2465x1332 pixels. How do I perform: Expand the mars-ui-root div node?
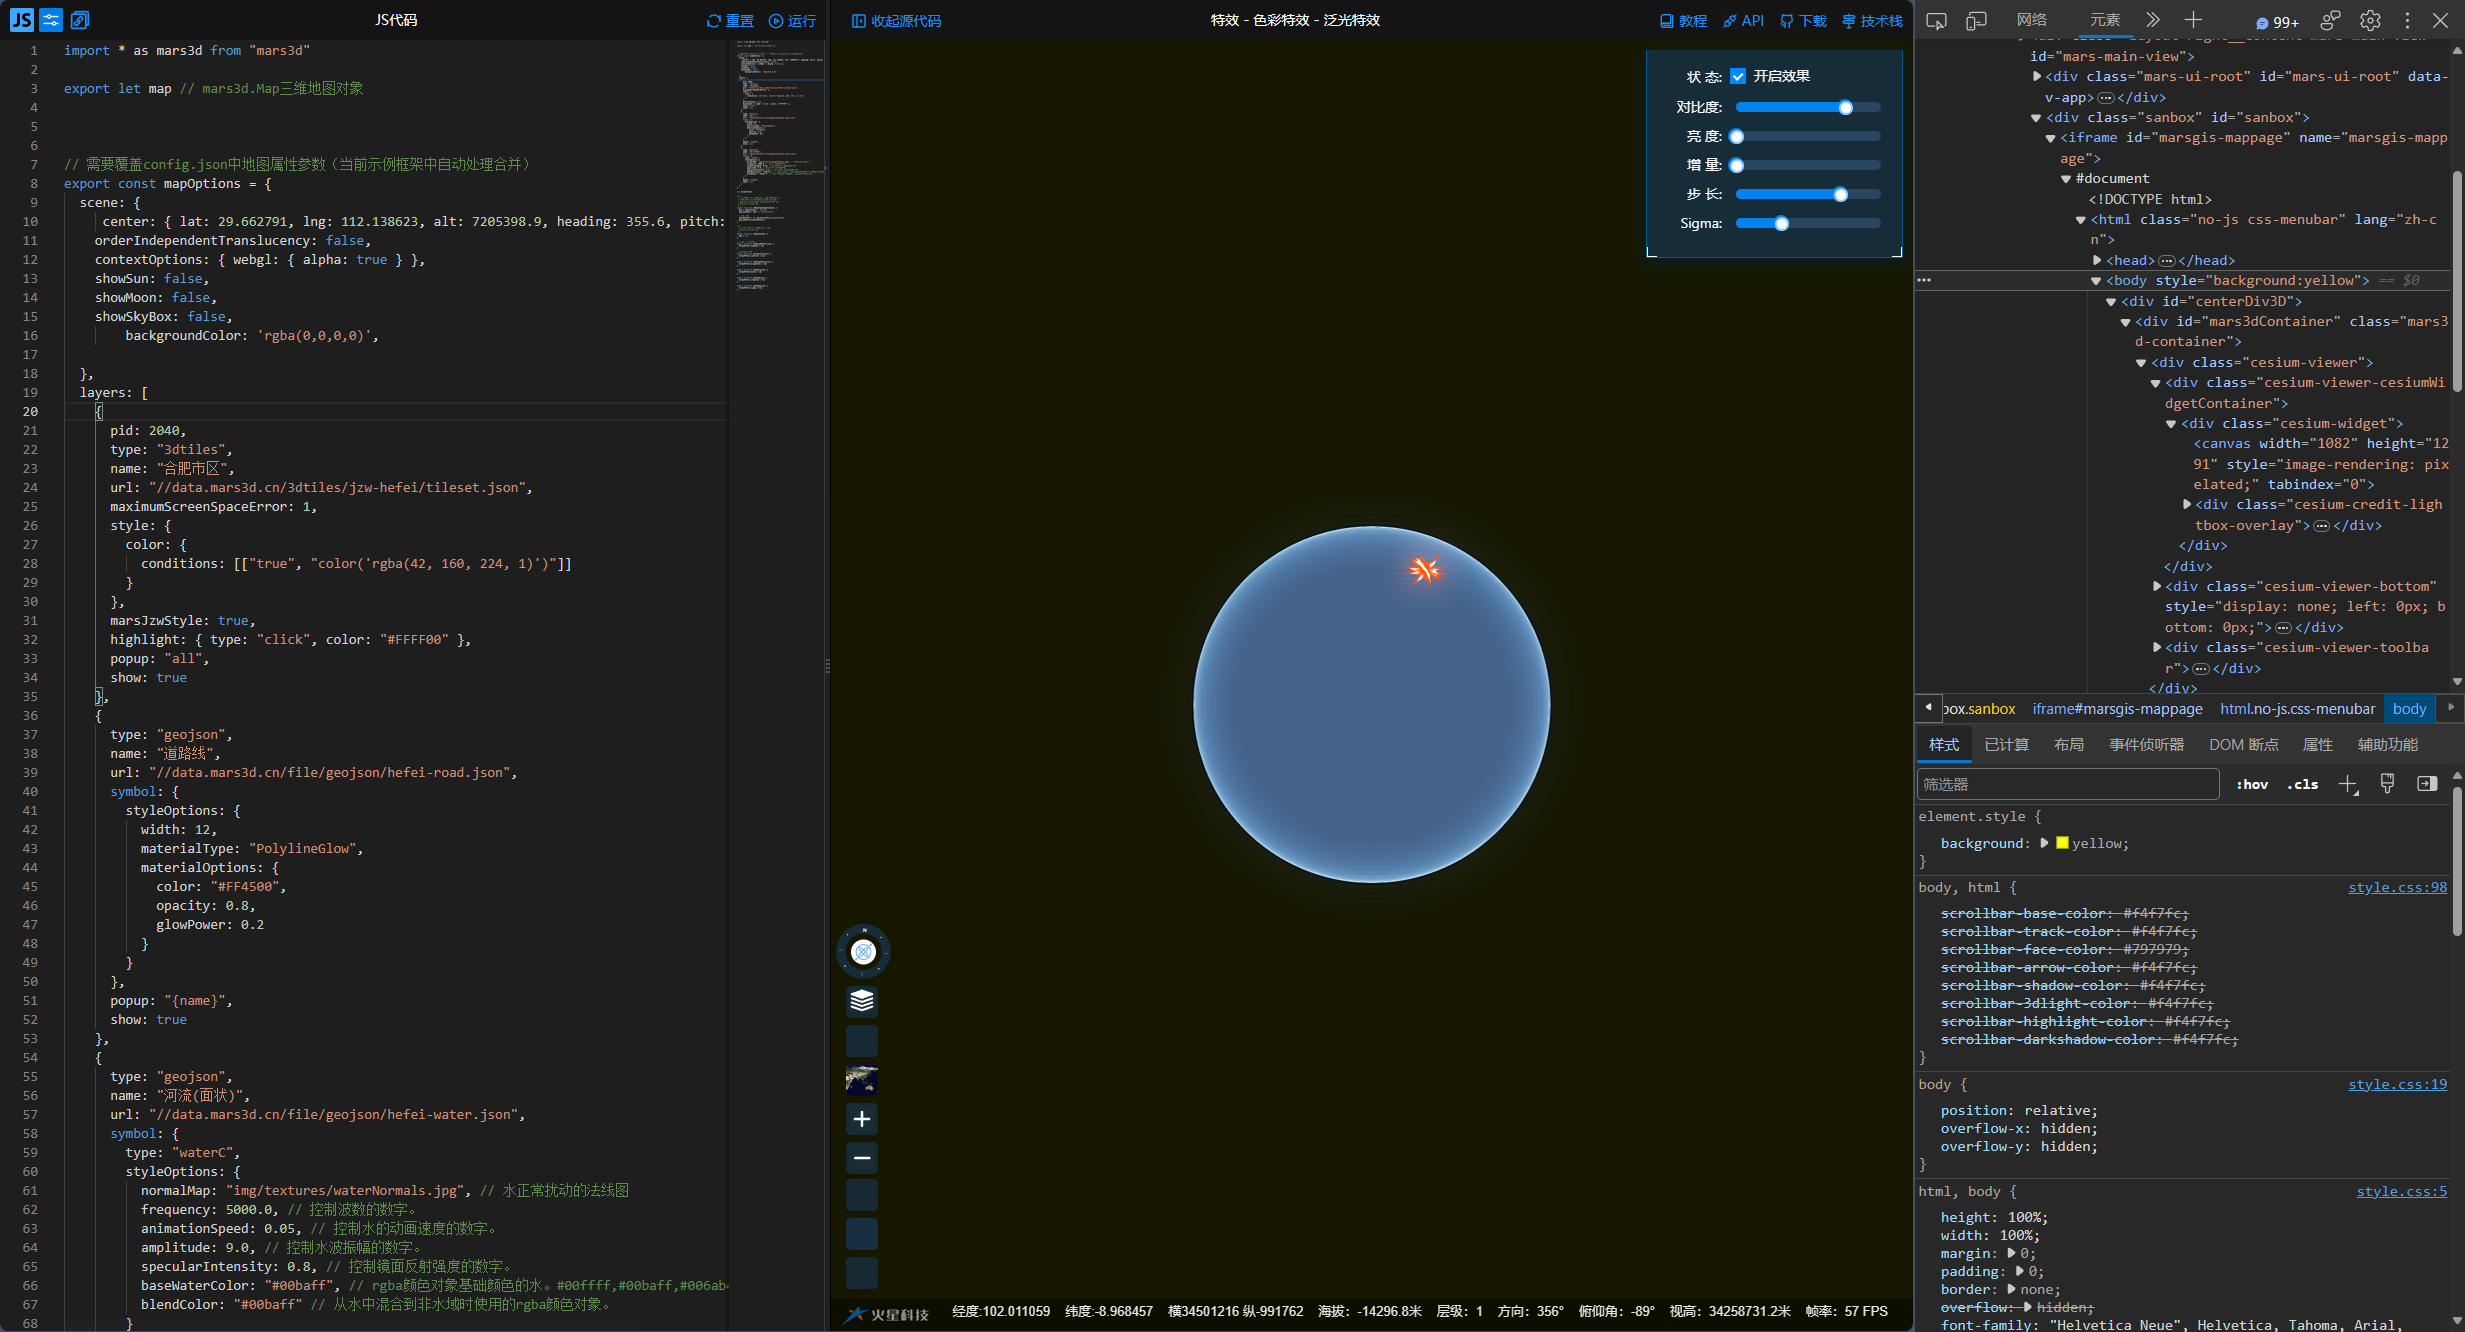tap(2037, 76)
